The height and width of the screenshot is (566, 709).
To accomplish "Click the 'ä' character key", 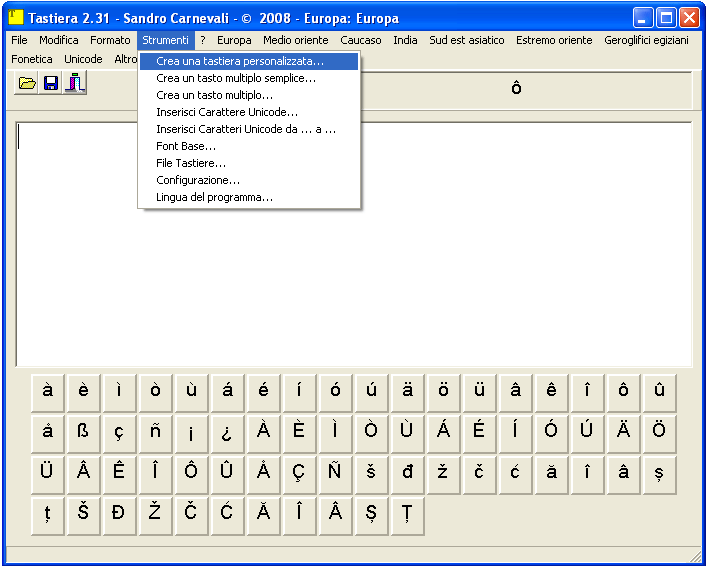I will pyautogui.click(x=407, y=391).
